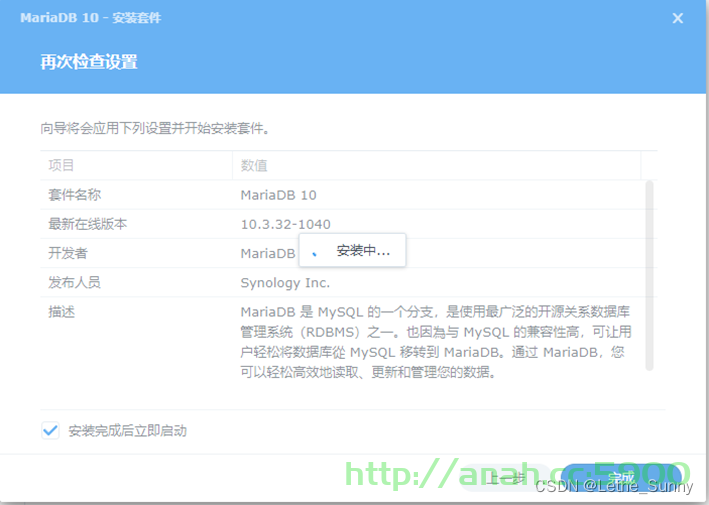Select the 套件名称 row label
This screenshot has width=709, height=505.
click(x=75, y=195)
